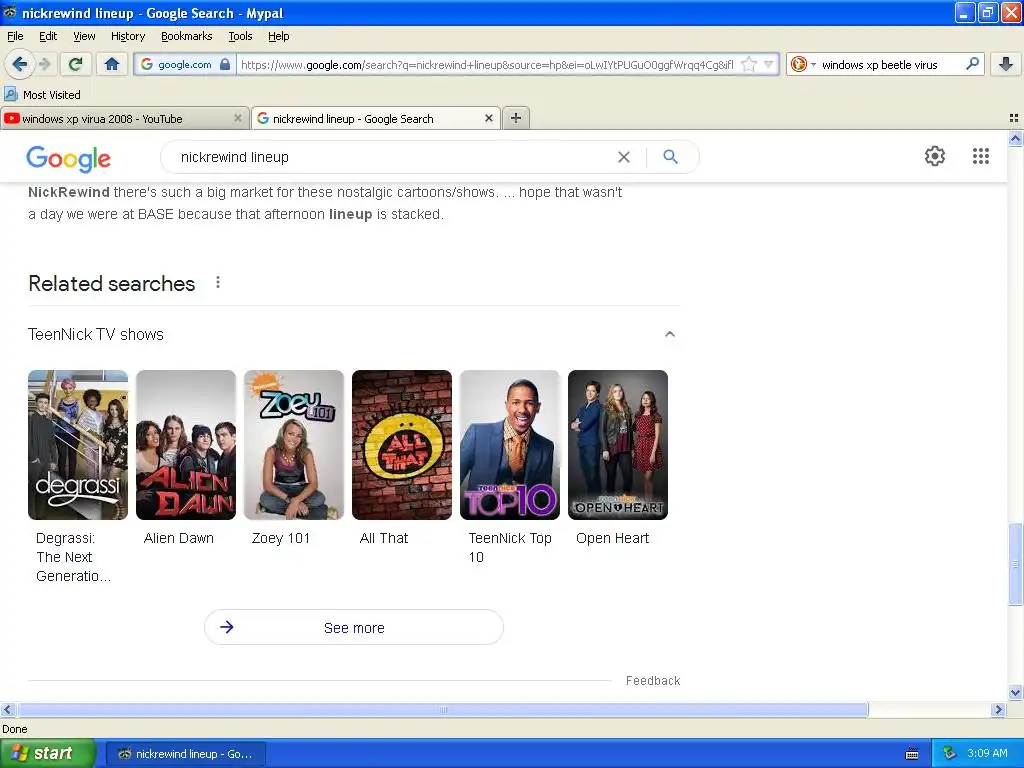Open the Alien Dawn poster thumbnail

(185, 445)
